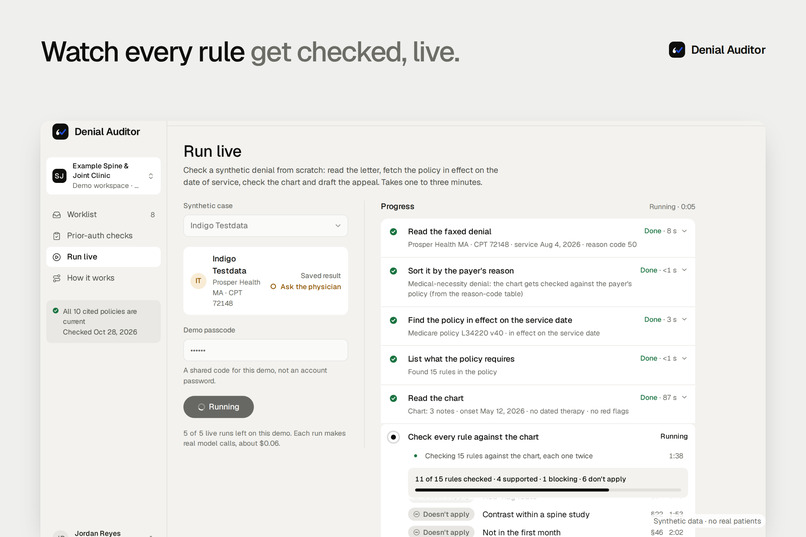Click the Denial Auditor logo in the sidebar
This screenshot has width=806, height=537.
click(x=60, y=132)
